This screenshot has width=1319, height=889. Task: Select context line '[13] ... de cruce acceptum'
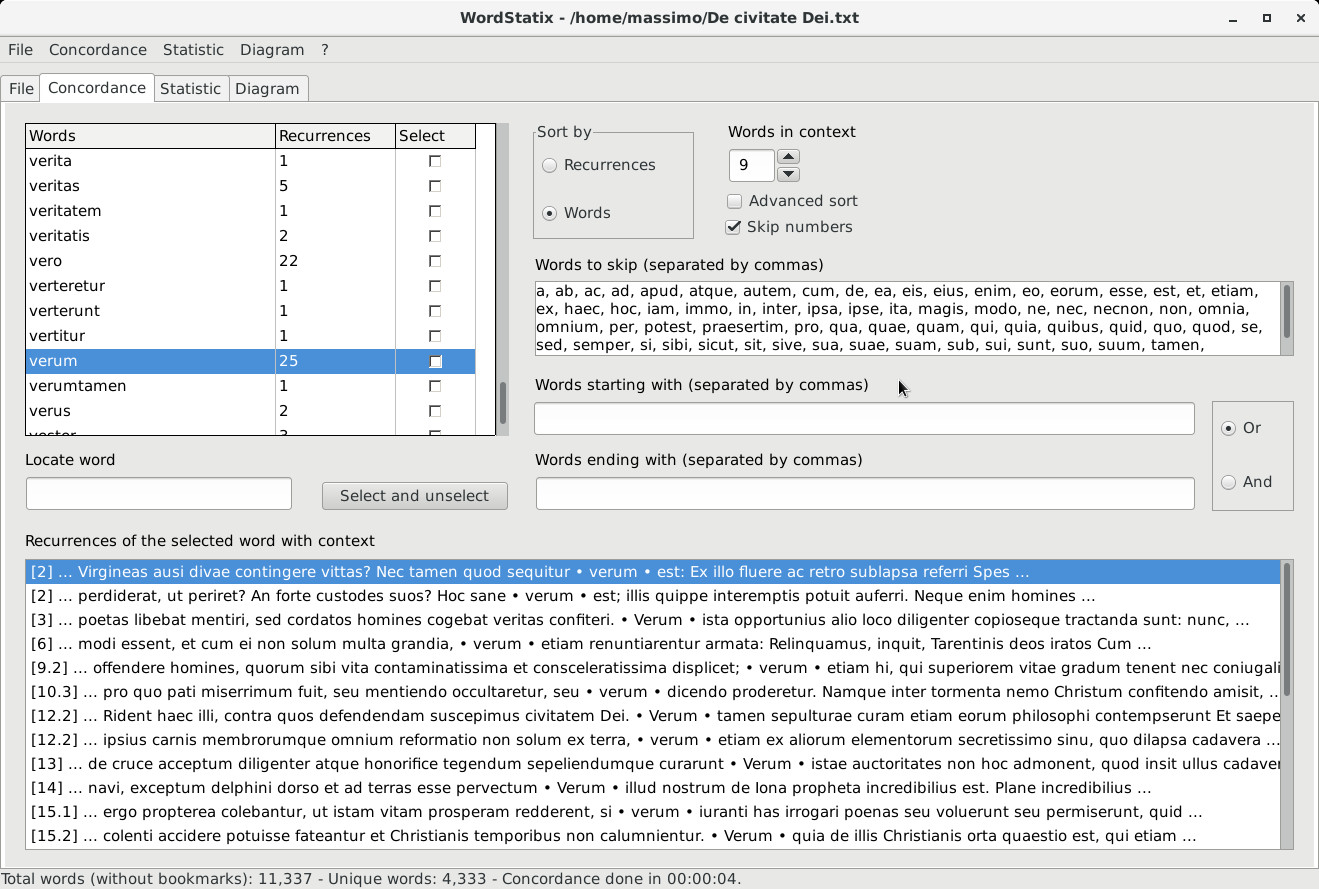pyautogui.click(x=653, y=764)
